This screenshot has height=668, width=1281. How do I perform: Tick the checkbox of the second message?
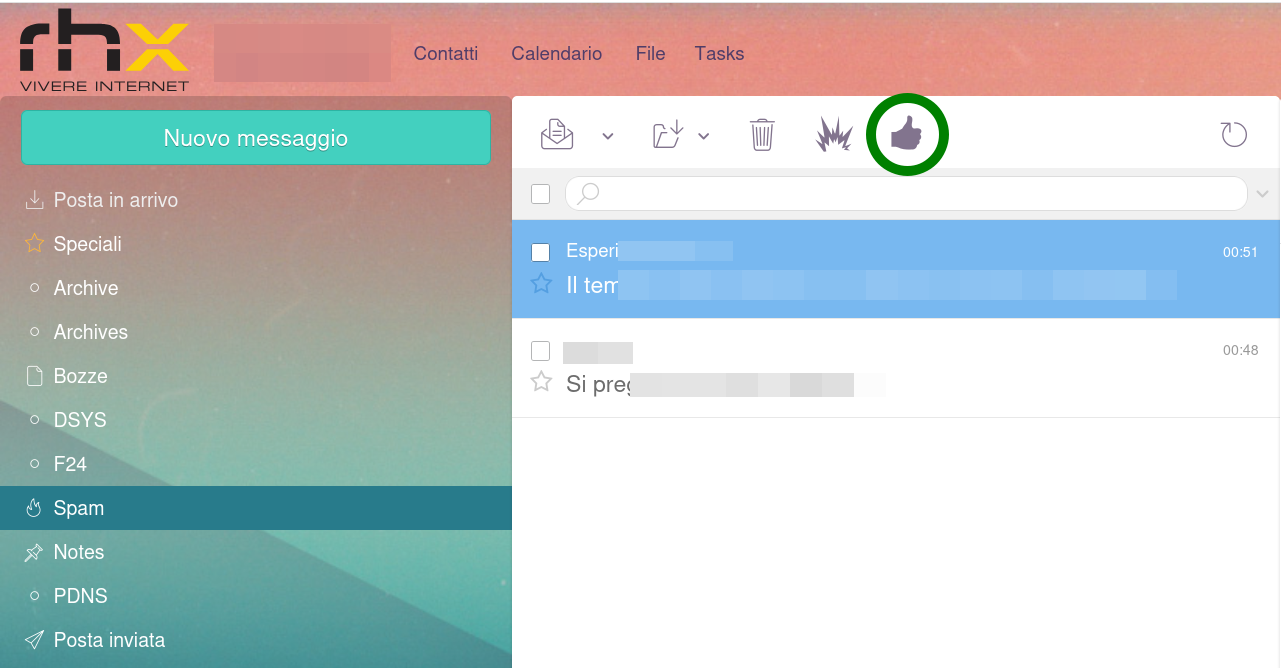540,351
